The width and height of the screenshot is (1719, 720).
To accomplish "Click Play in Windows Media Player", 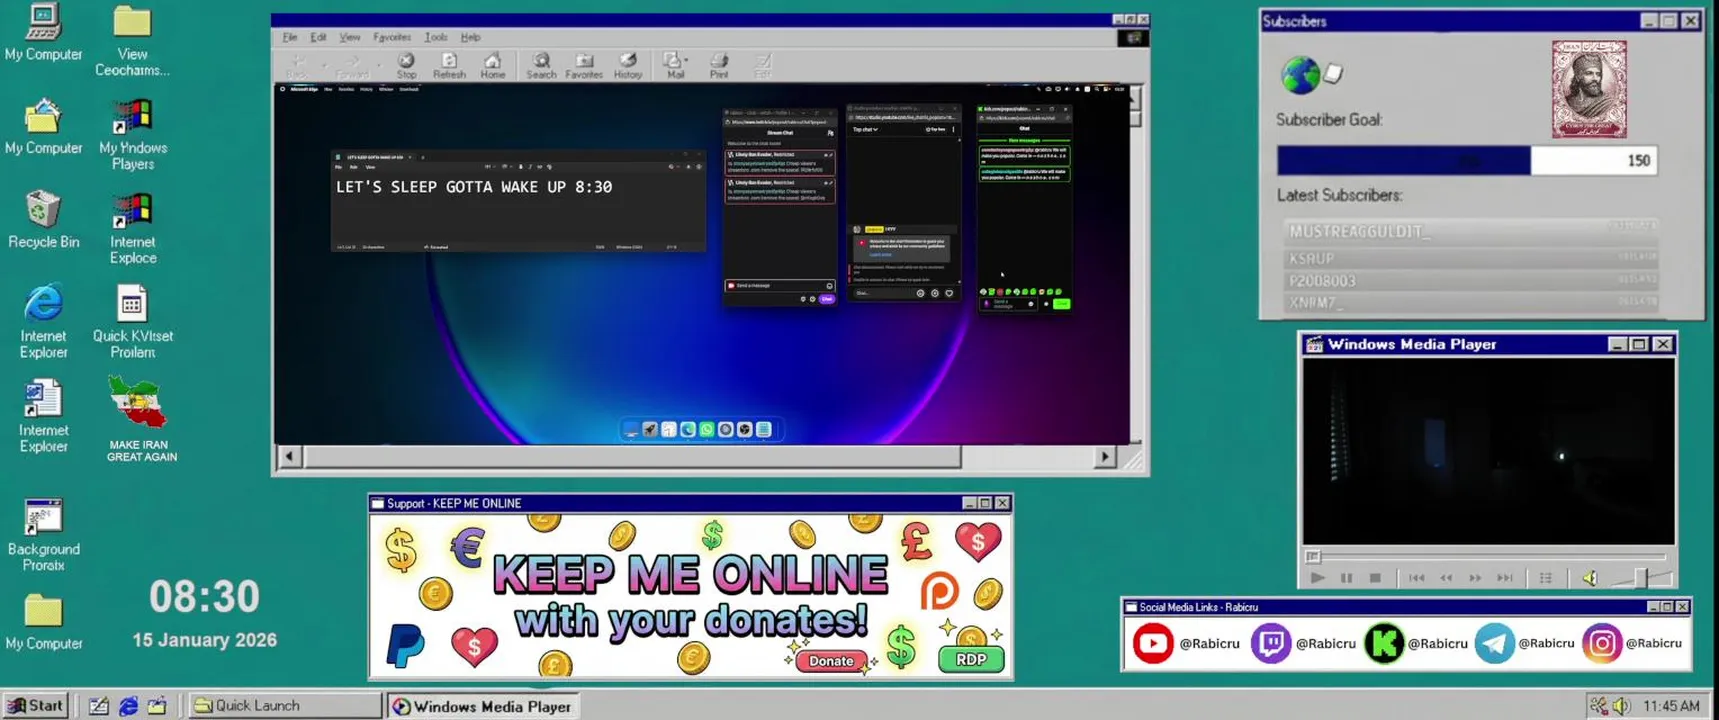I will (x=1318, y=578).
